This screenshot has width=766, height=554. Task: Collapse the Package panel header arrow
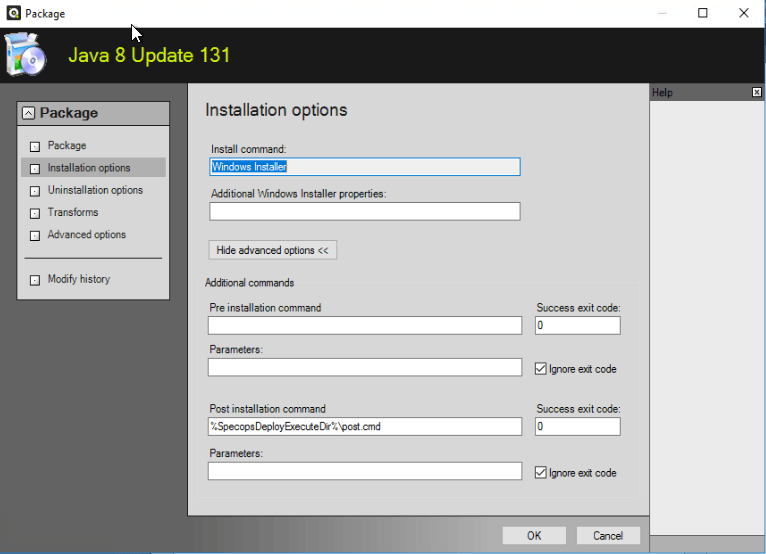click(x=28, y=114)
